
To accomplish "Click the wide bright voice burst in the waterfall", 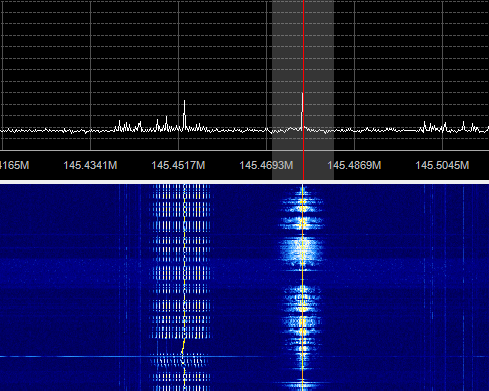I will point(302,250).
